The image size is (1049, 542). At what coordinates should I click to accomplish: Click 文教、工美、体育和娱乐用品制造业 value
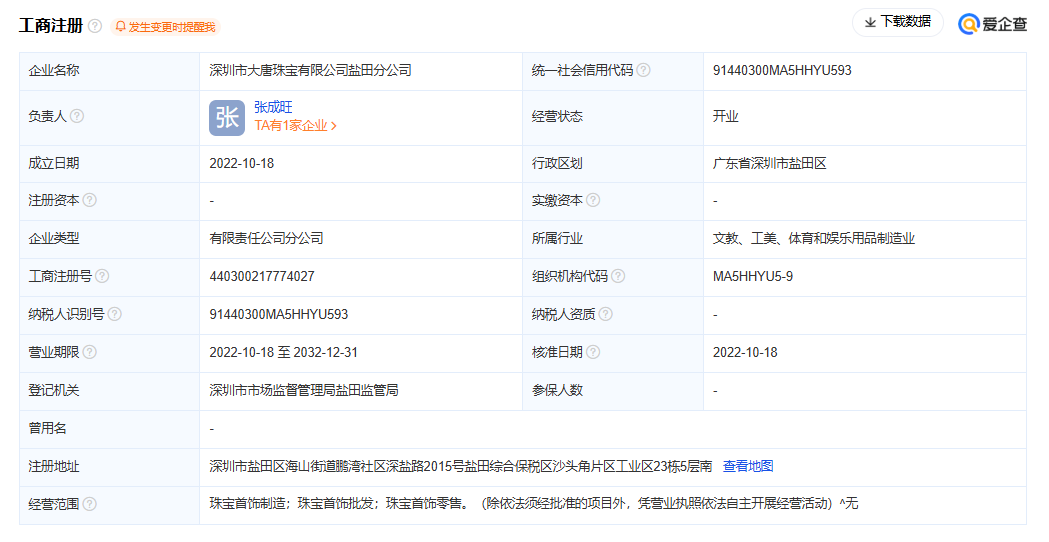pyautogui.click(x=814, y=238)
